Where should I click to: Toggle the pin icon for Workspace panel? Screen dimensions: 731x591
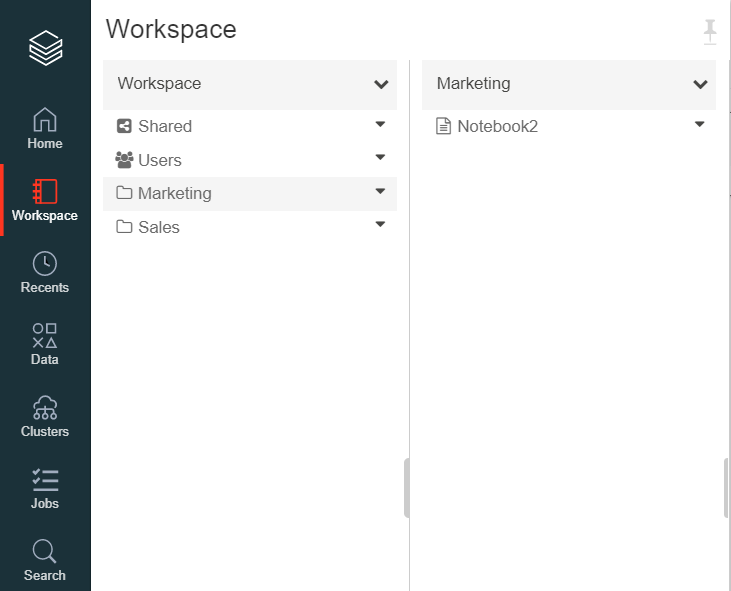tap(710, 32)
